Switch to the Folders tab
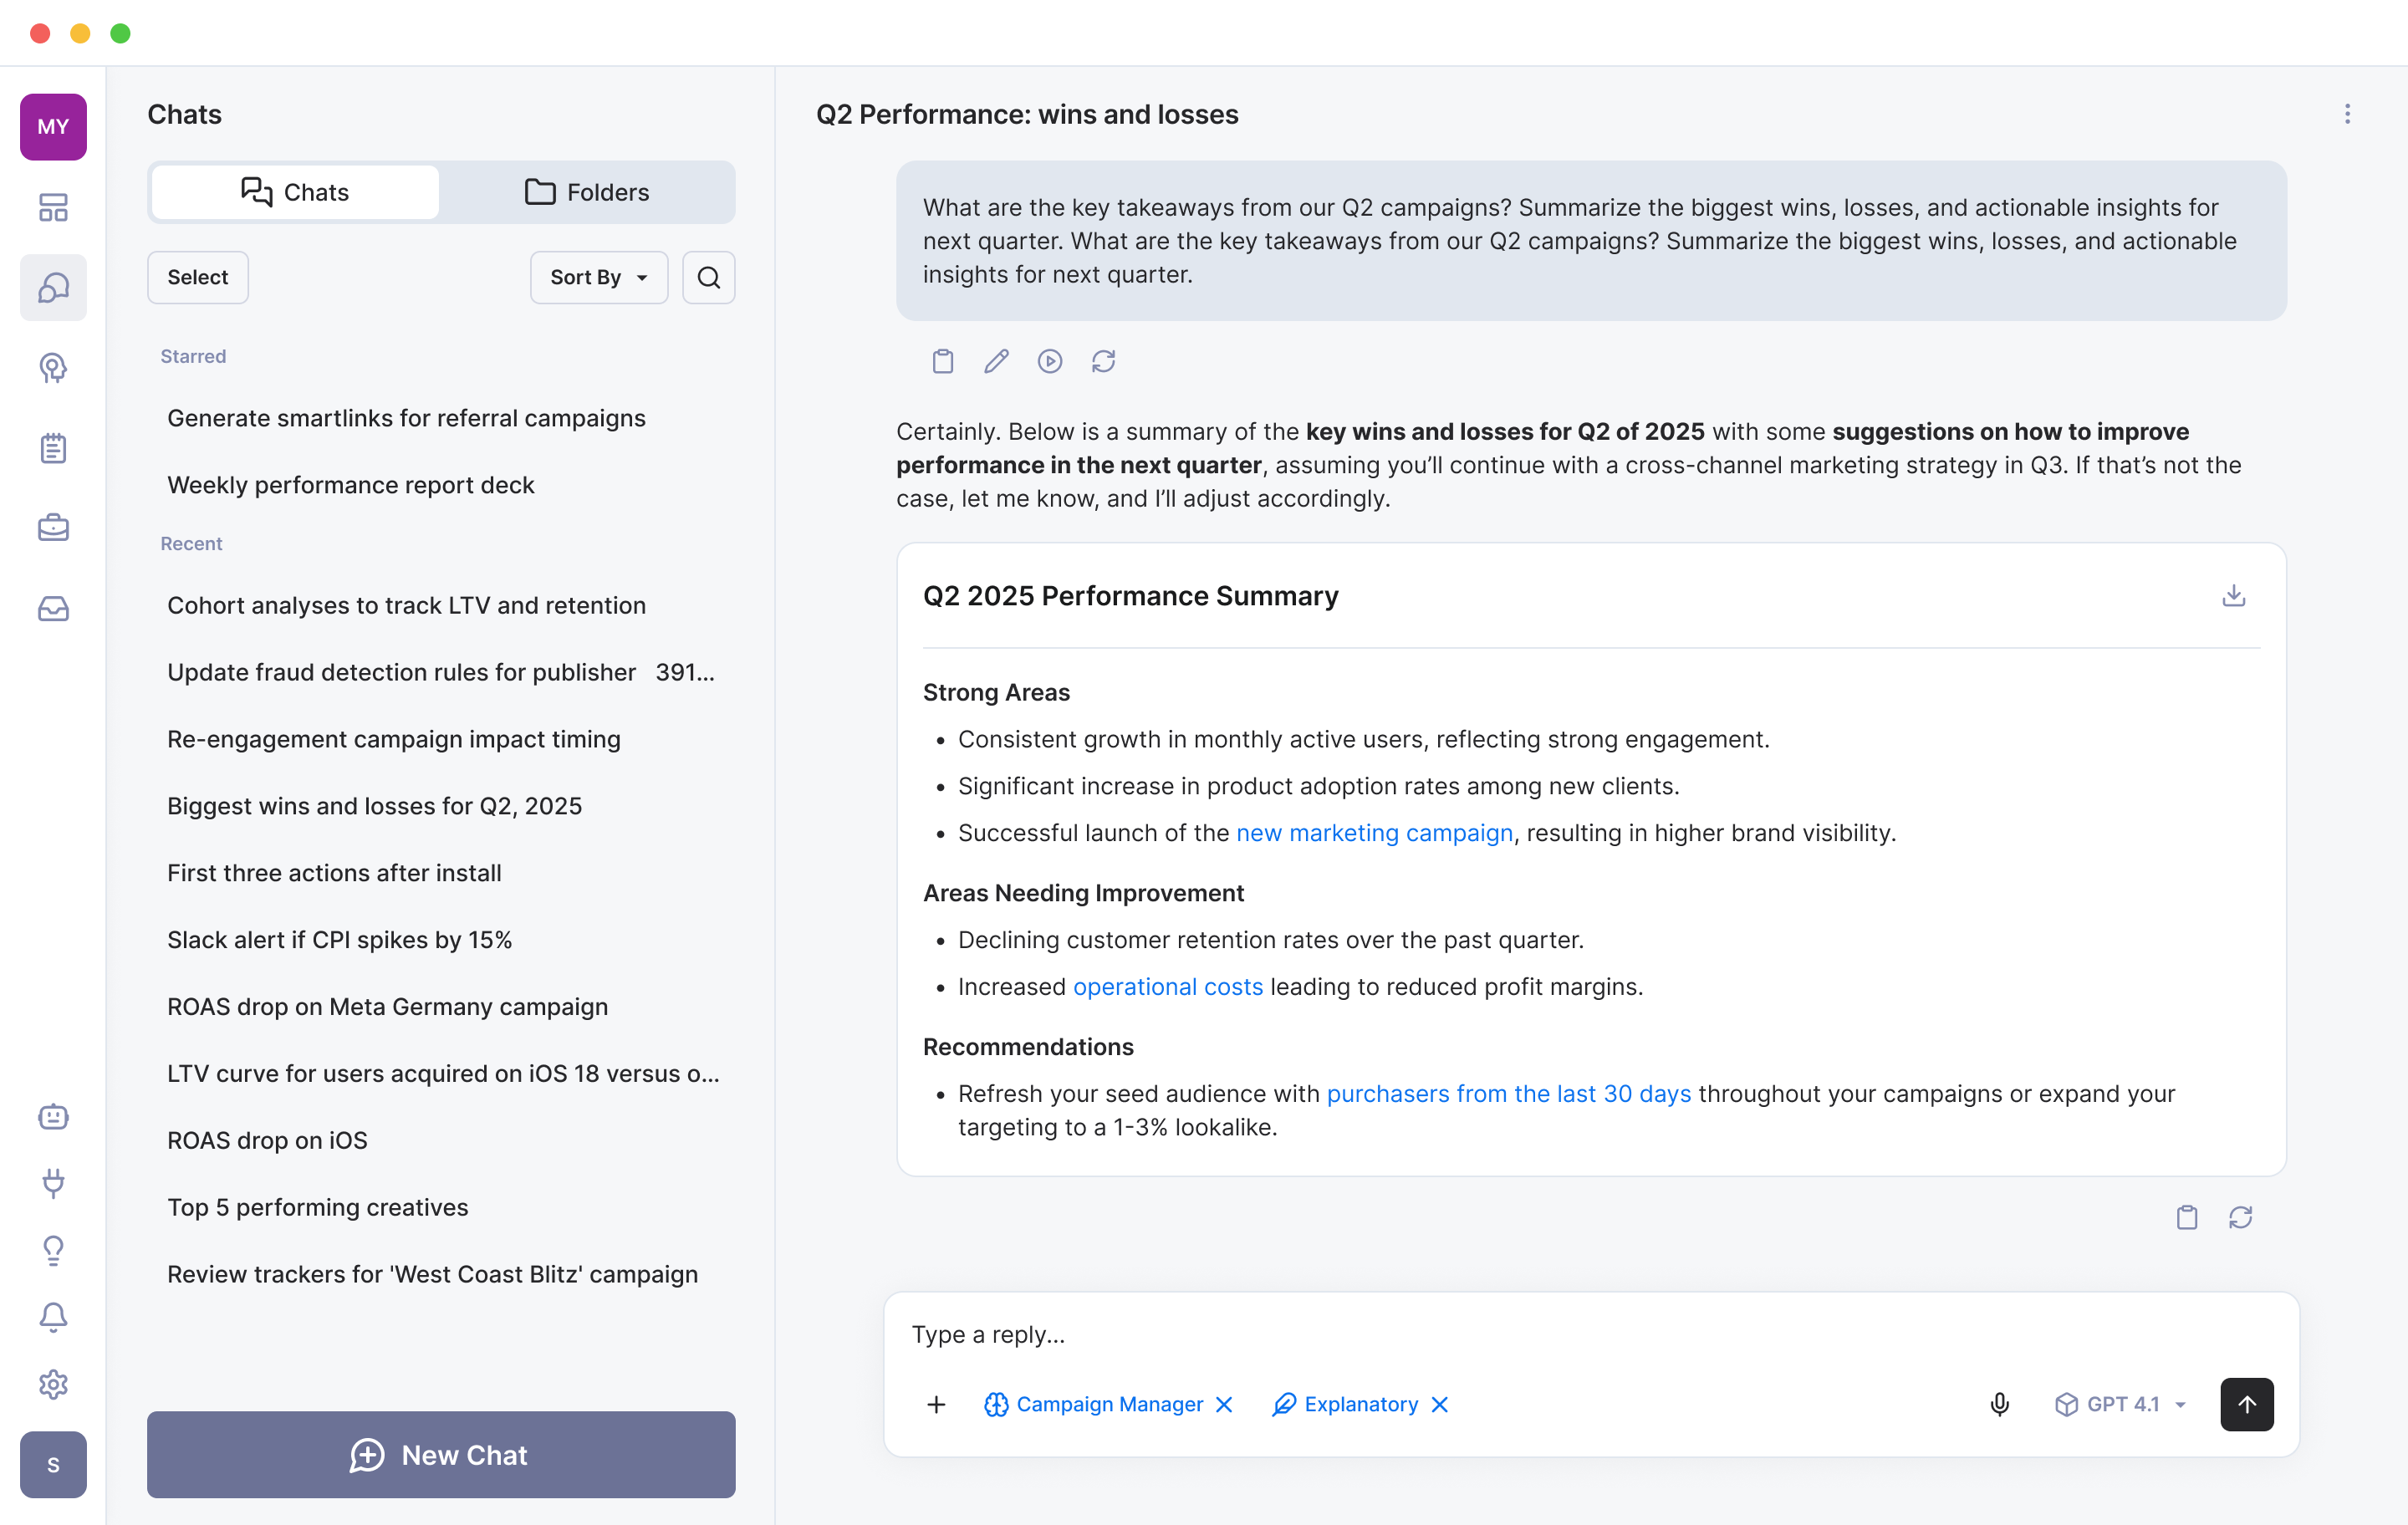Screen dimensions: 2408x1525 (x=587, y=192)
